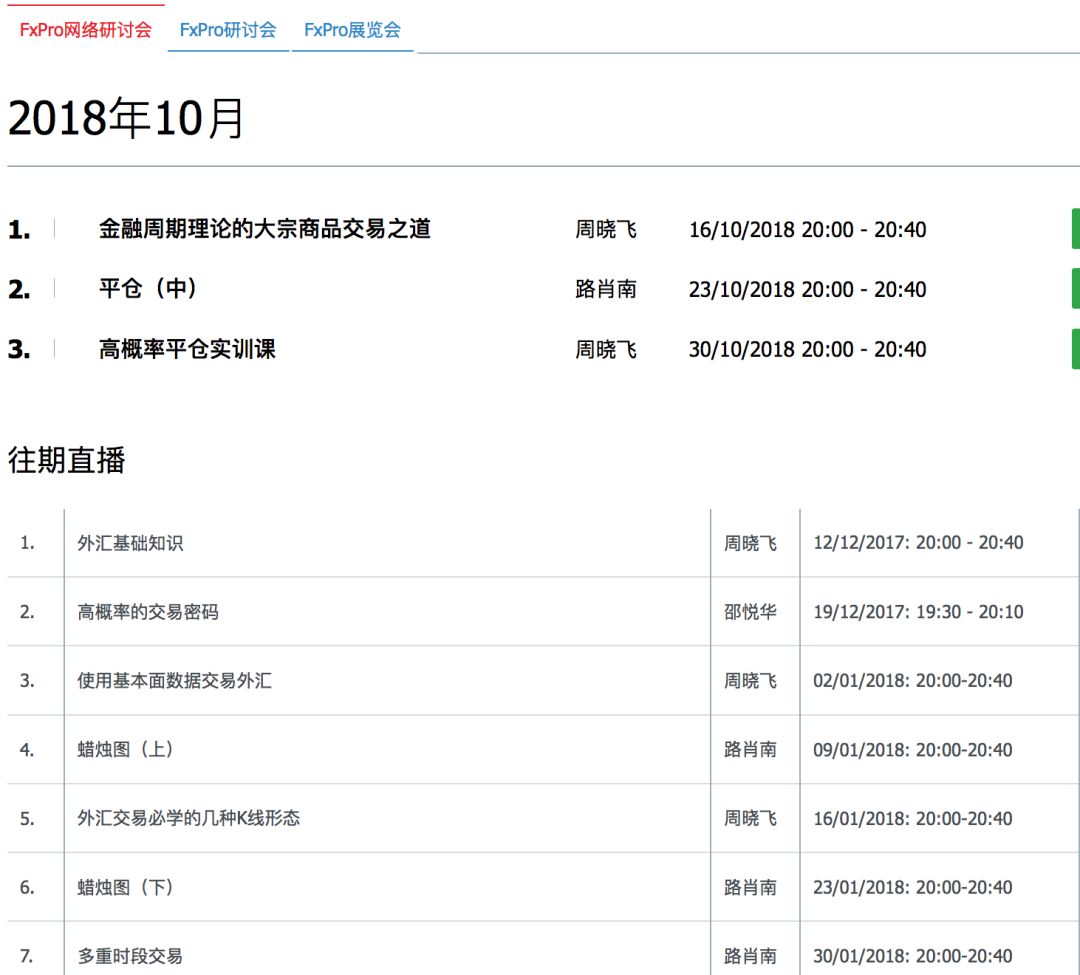Open webinar 金融周期理论的大宗商品交易之道
Image resolution: width=1080 pixels, height=975 pixels.
pyautogui.click(x=264, y=229)
